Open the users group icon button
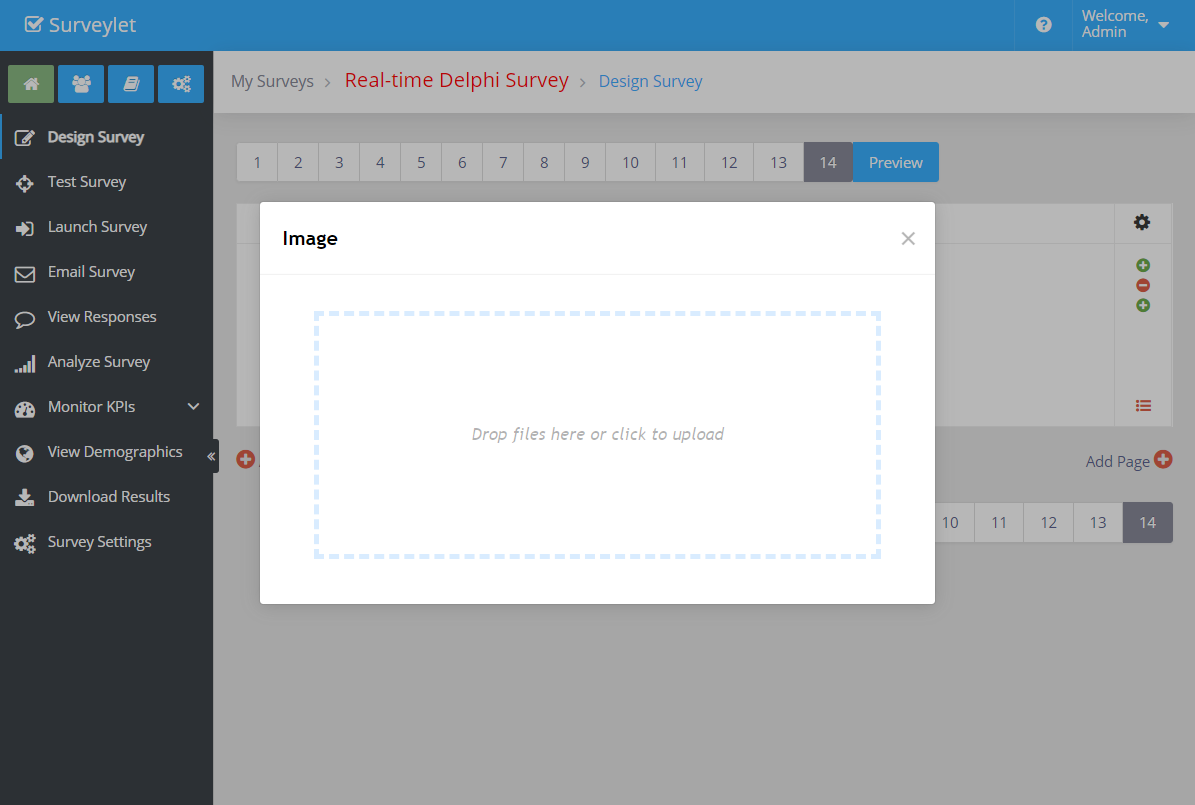 81,84
